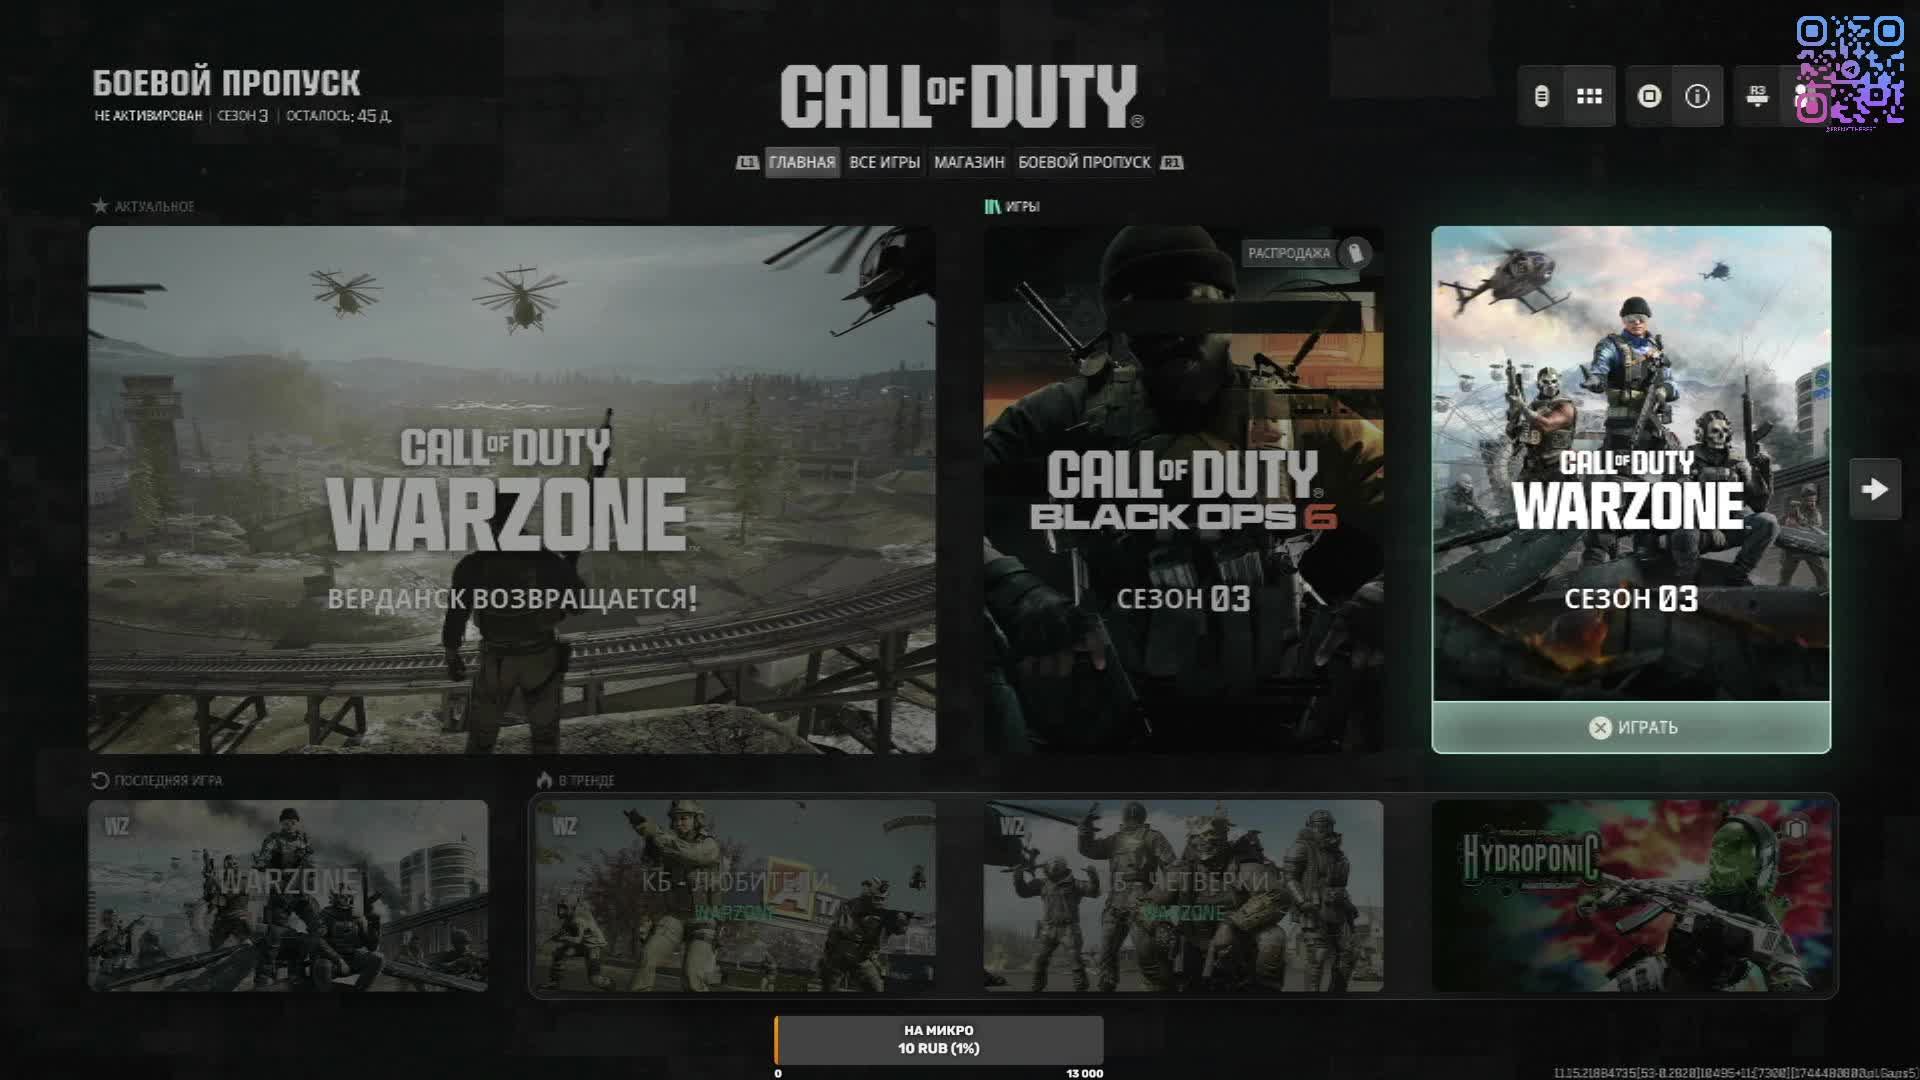Open the grid menu icon
The height and width of the screenshot is (1080, 1920).
1589,96
